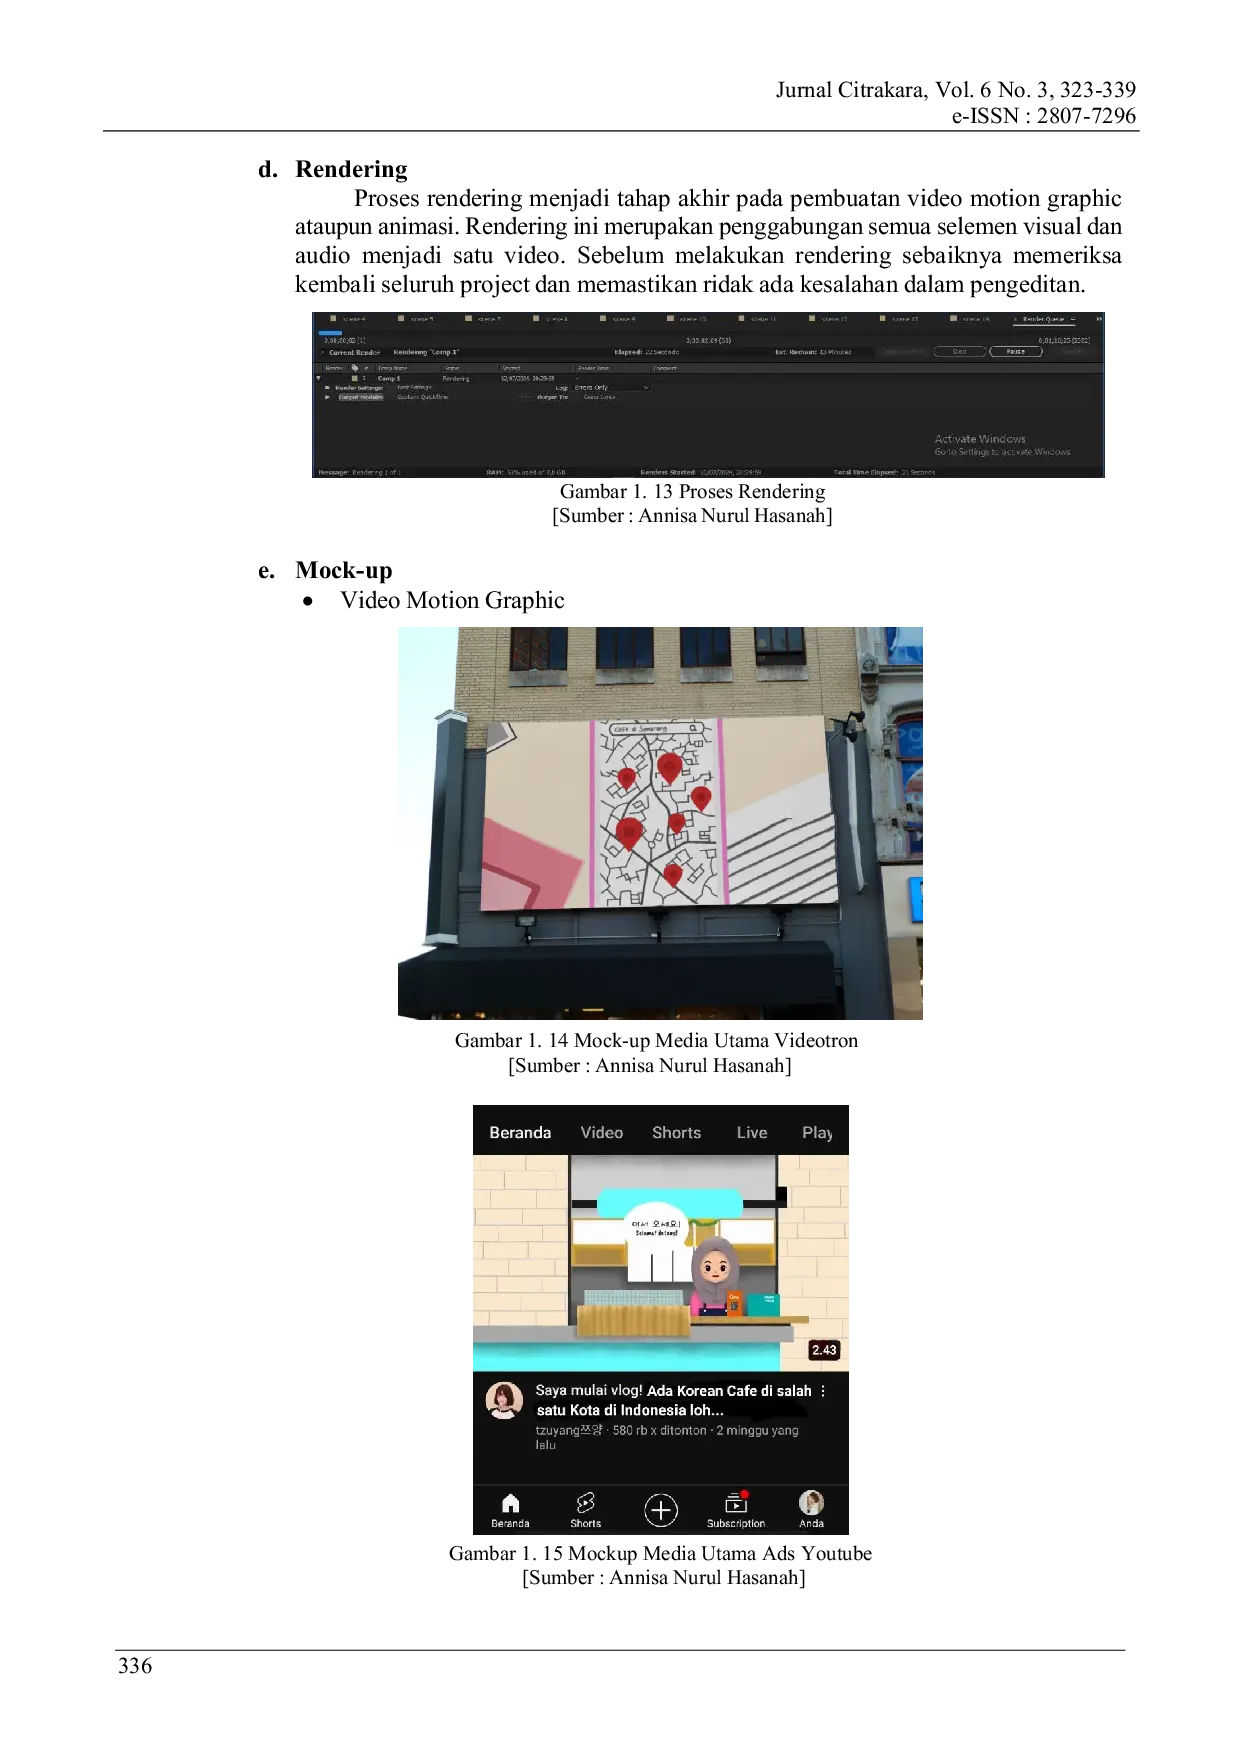Open the Subscription icon with red badge
This screenshot has height=1754, width=1241.
pos(736,1504)
